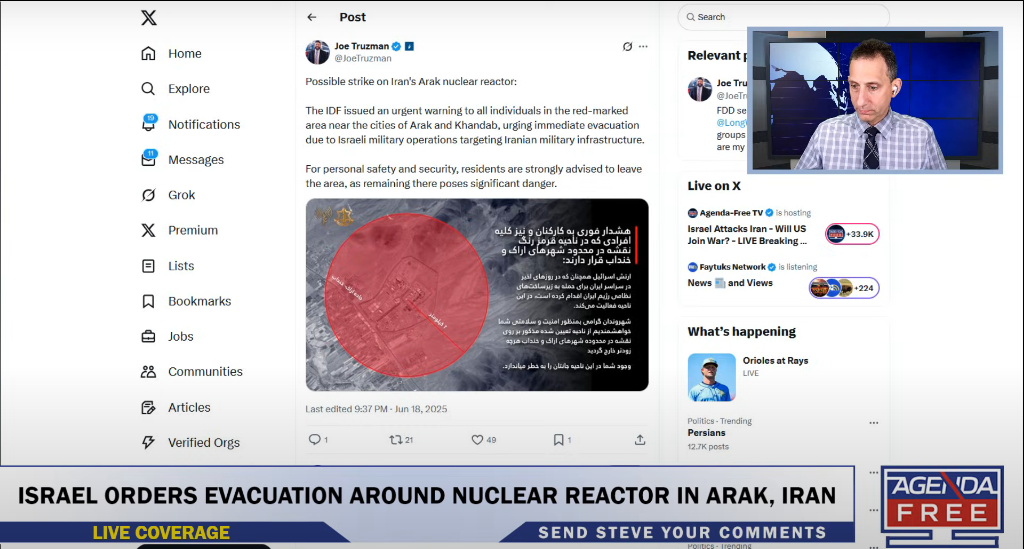Screen dimensions: 1024x549
Task: Open the Persians trending topic
Action: pyautogui.click(x=707, y=433)
